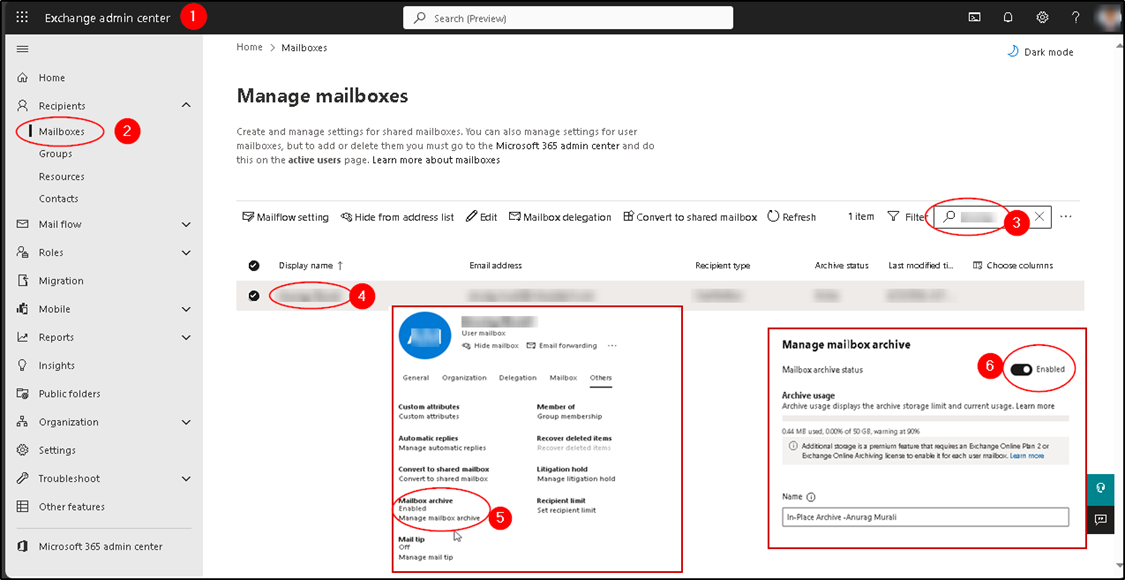The image size is (1125, 580).
Task: Open Microsoft 365 admin center link
Action: 100,546
